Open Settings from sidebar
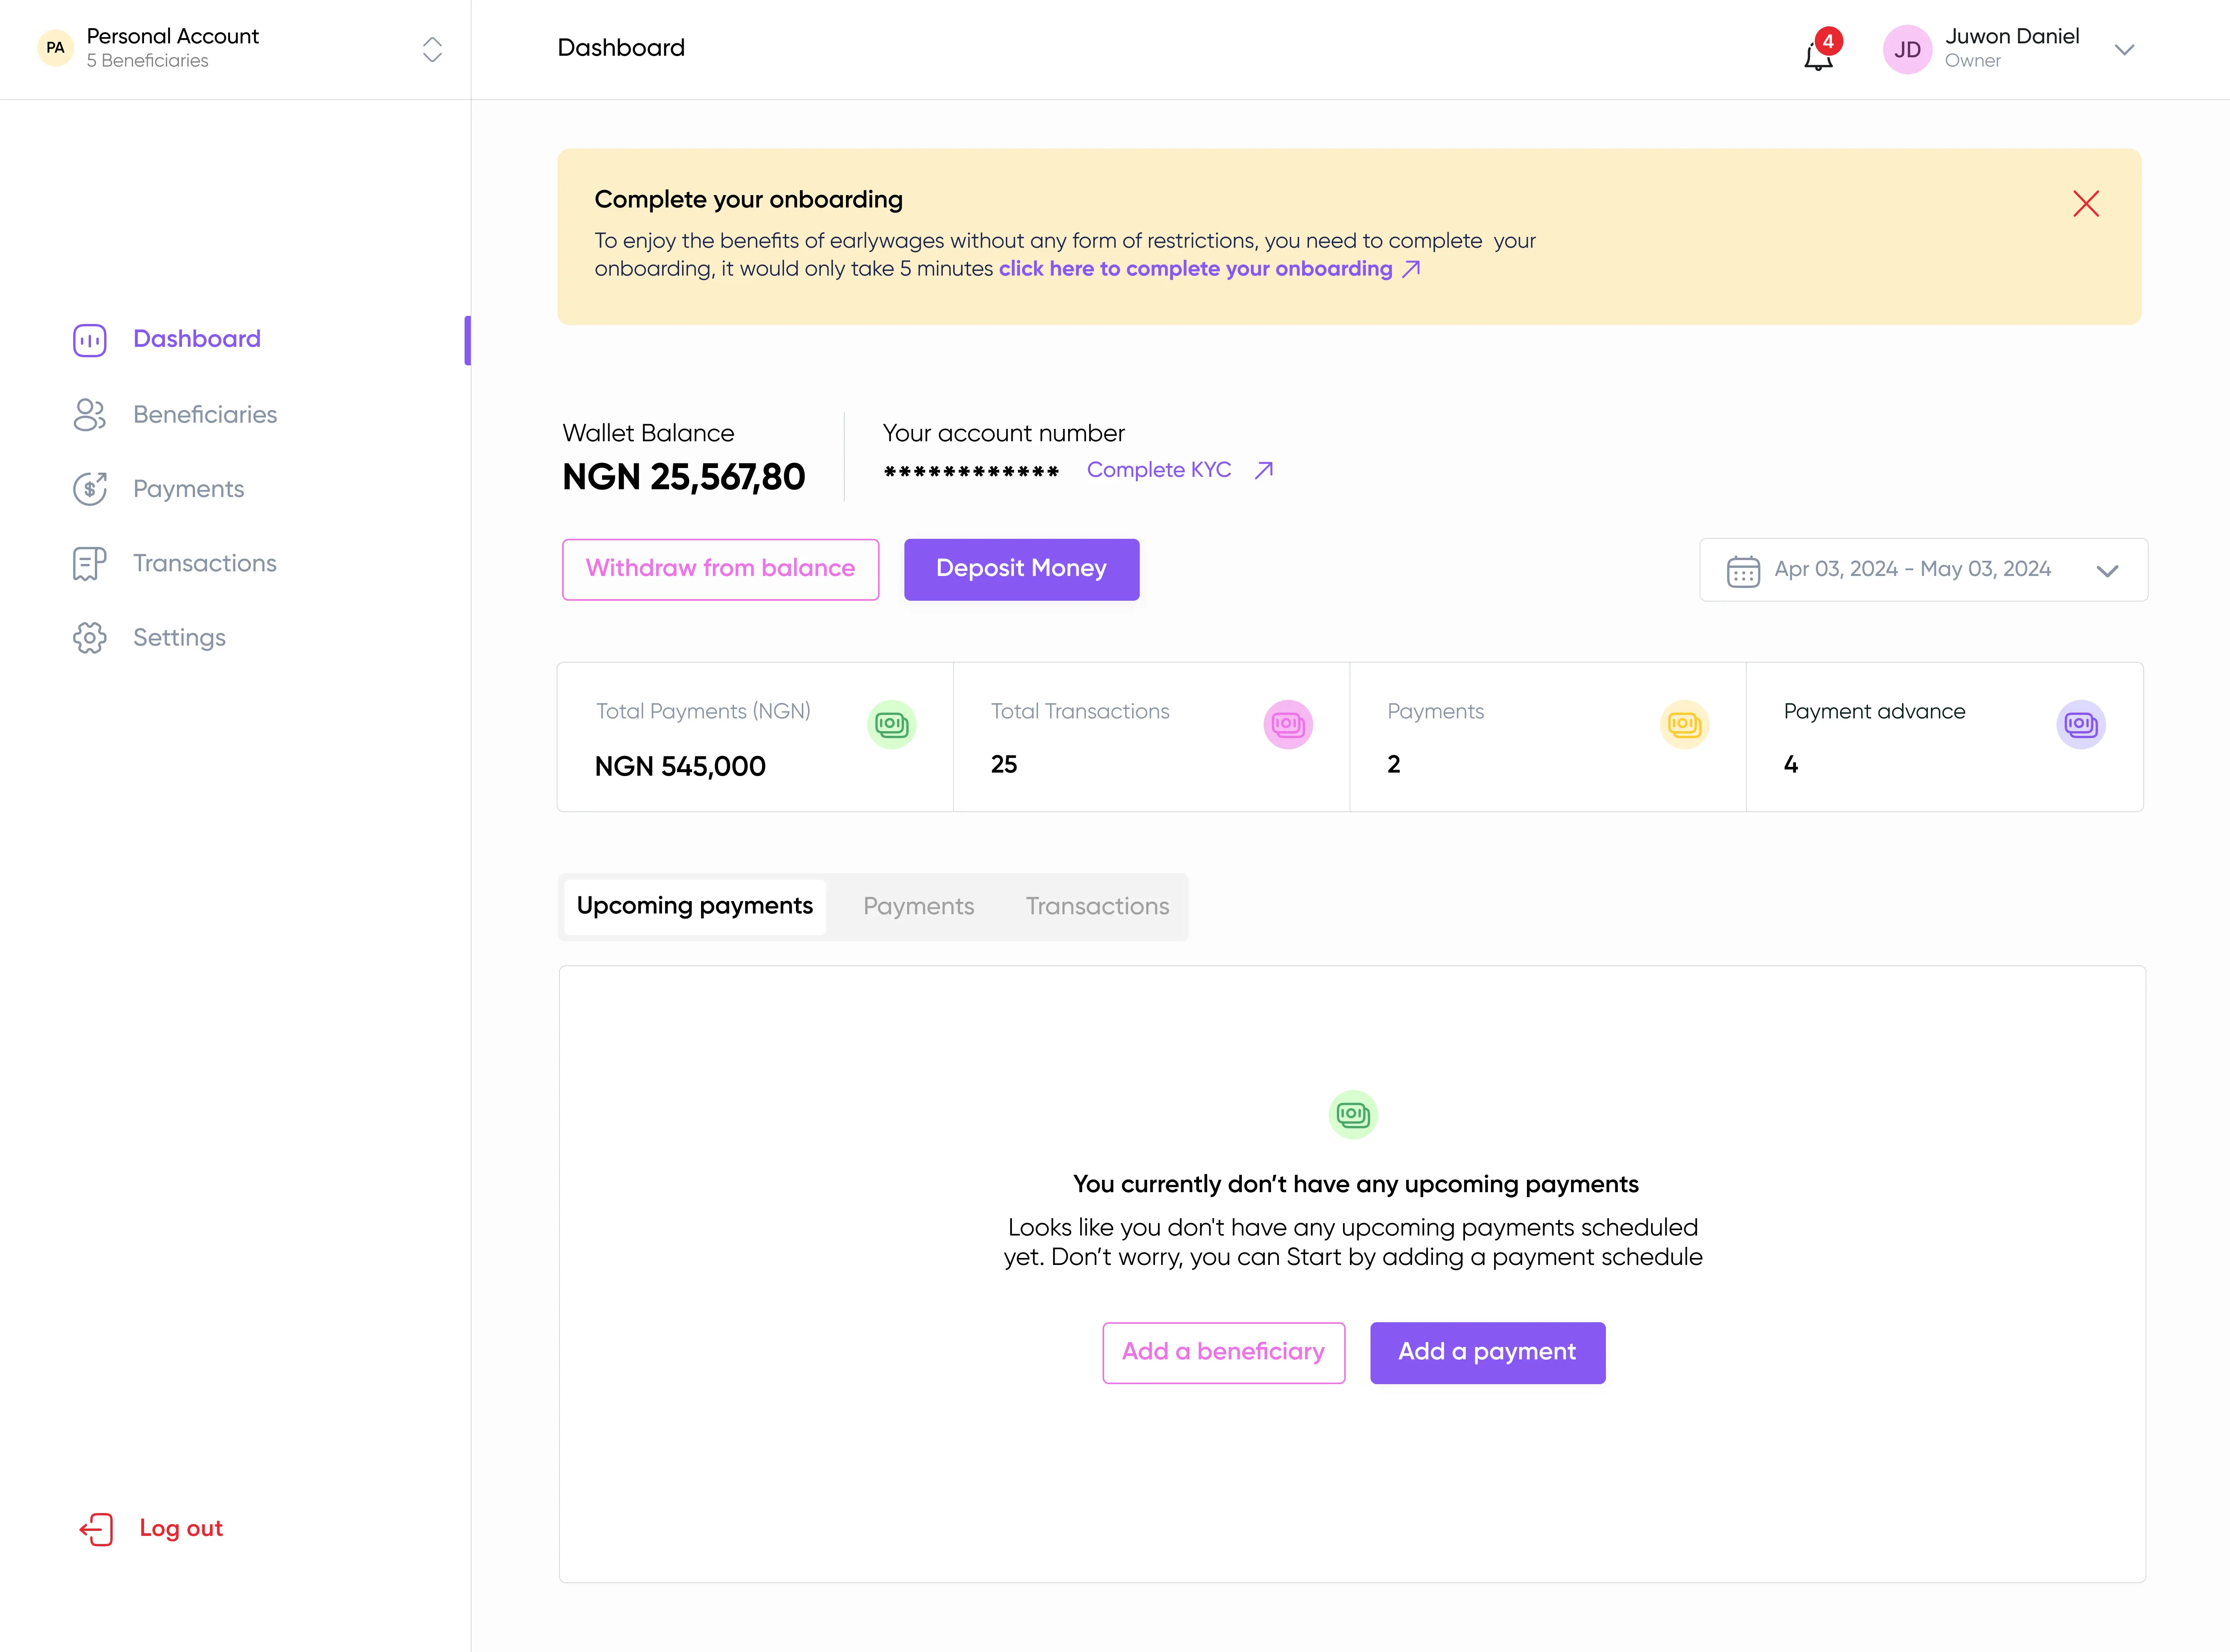This screenshot has width=2230, height=1652. 180,638
